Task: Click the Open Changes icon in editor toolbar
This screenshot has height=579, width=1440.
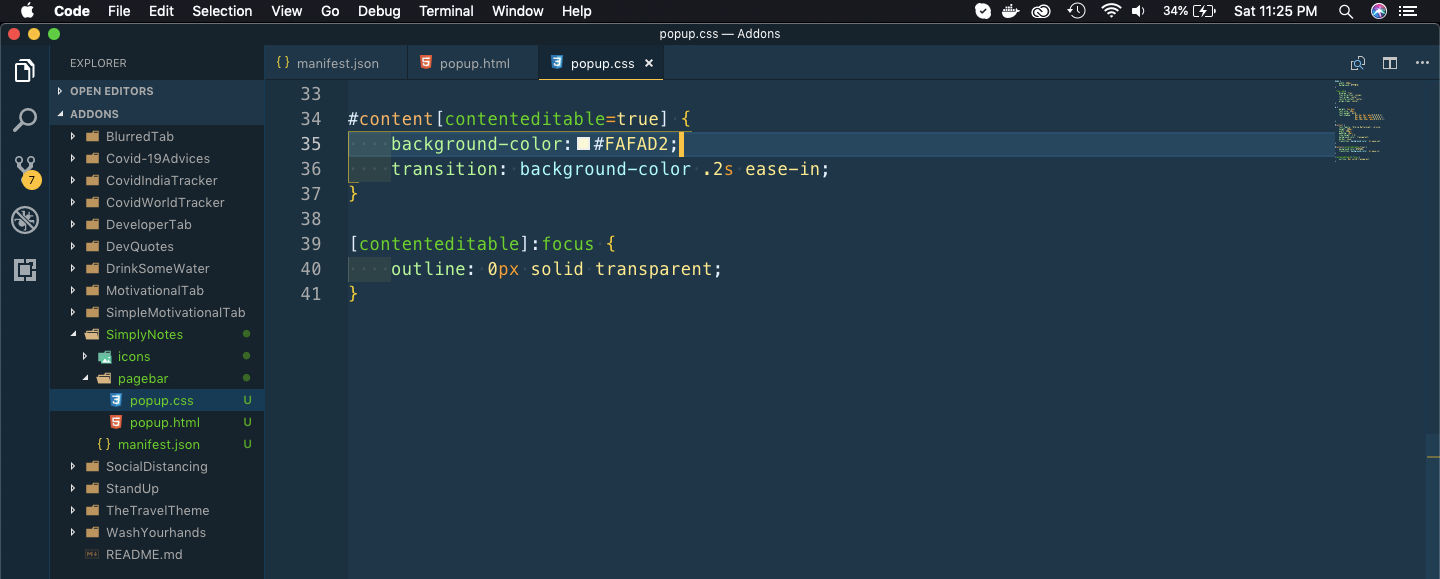Action: click(x=1358, y=63)
